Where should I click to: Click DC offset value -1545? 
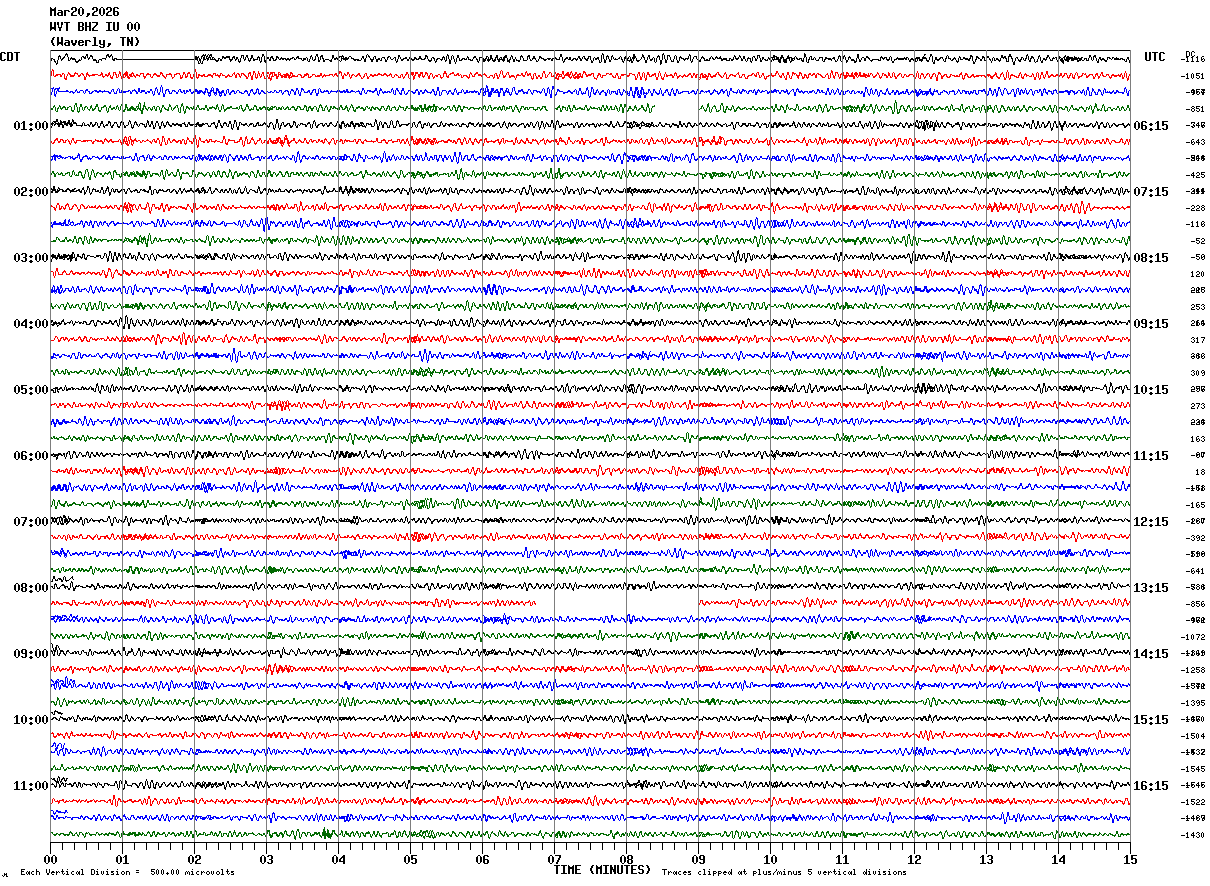click(1193, 769)
